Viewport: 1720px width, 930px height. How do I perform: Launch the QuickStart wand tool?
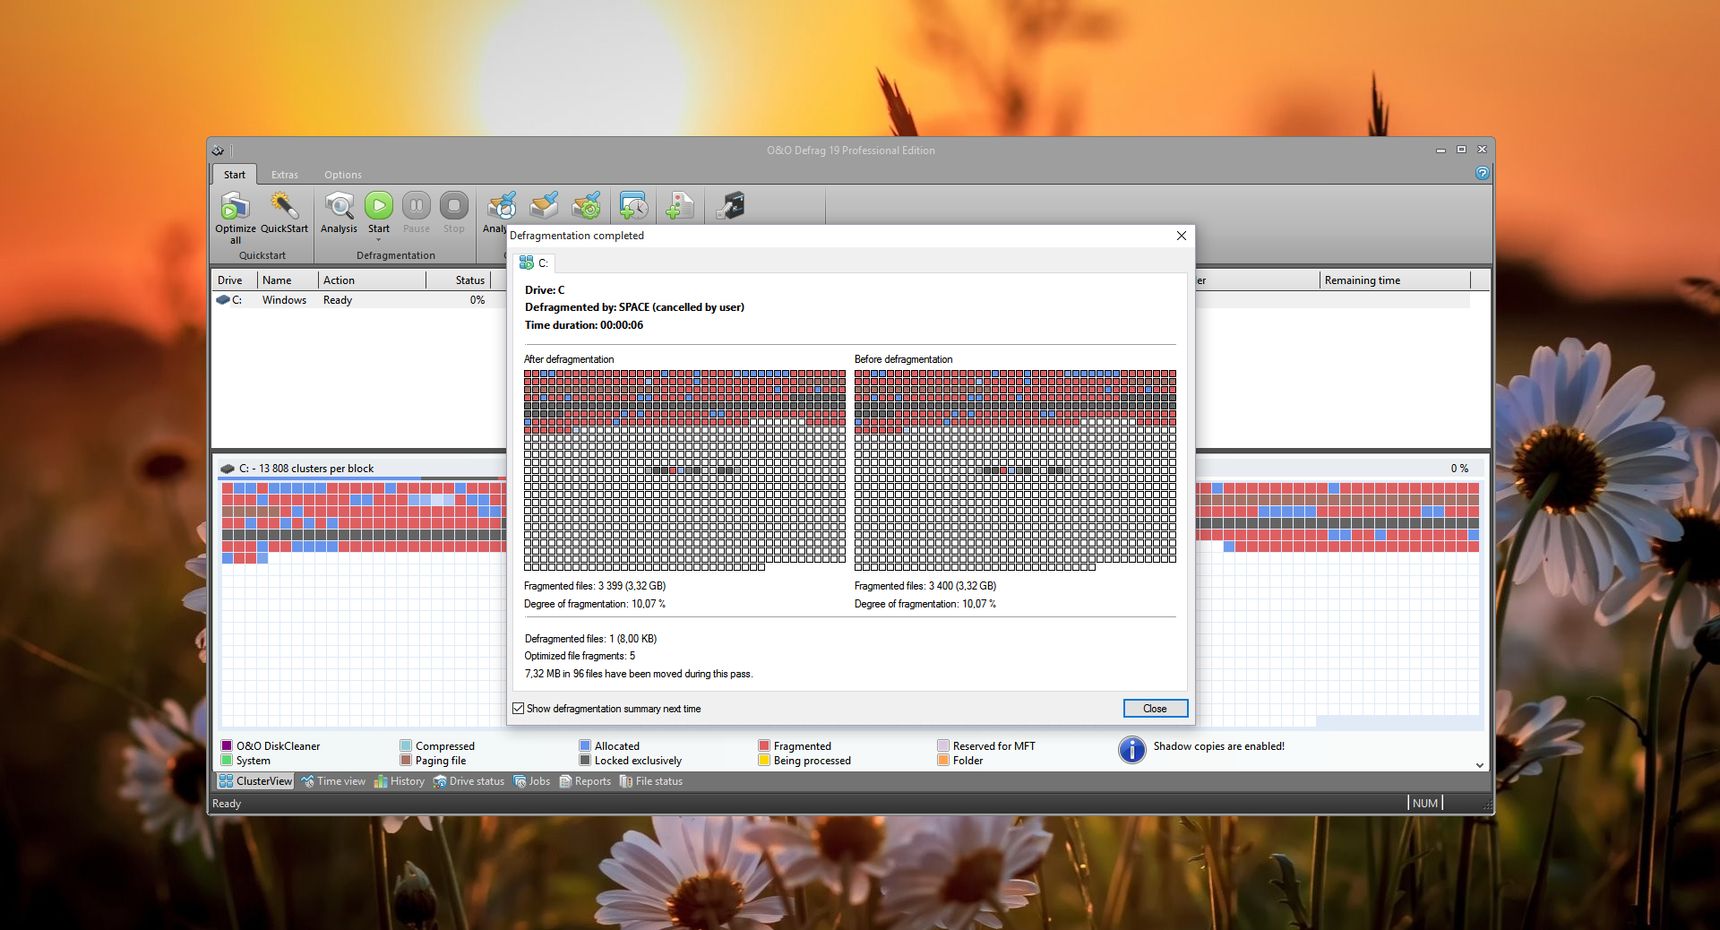pos(284,206)
